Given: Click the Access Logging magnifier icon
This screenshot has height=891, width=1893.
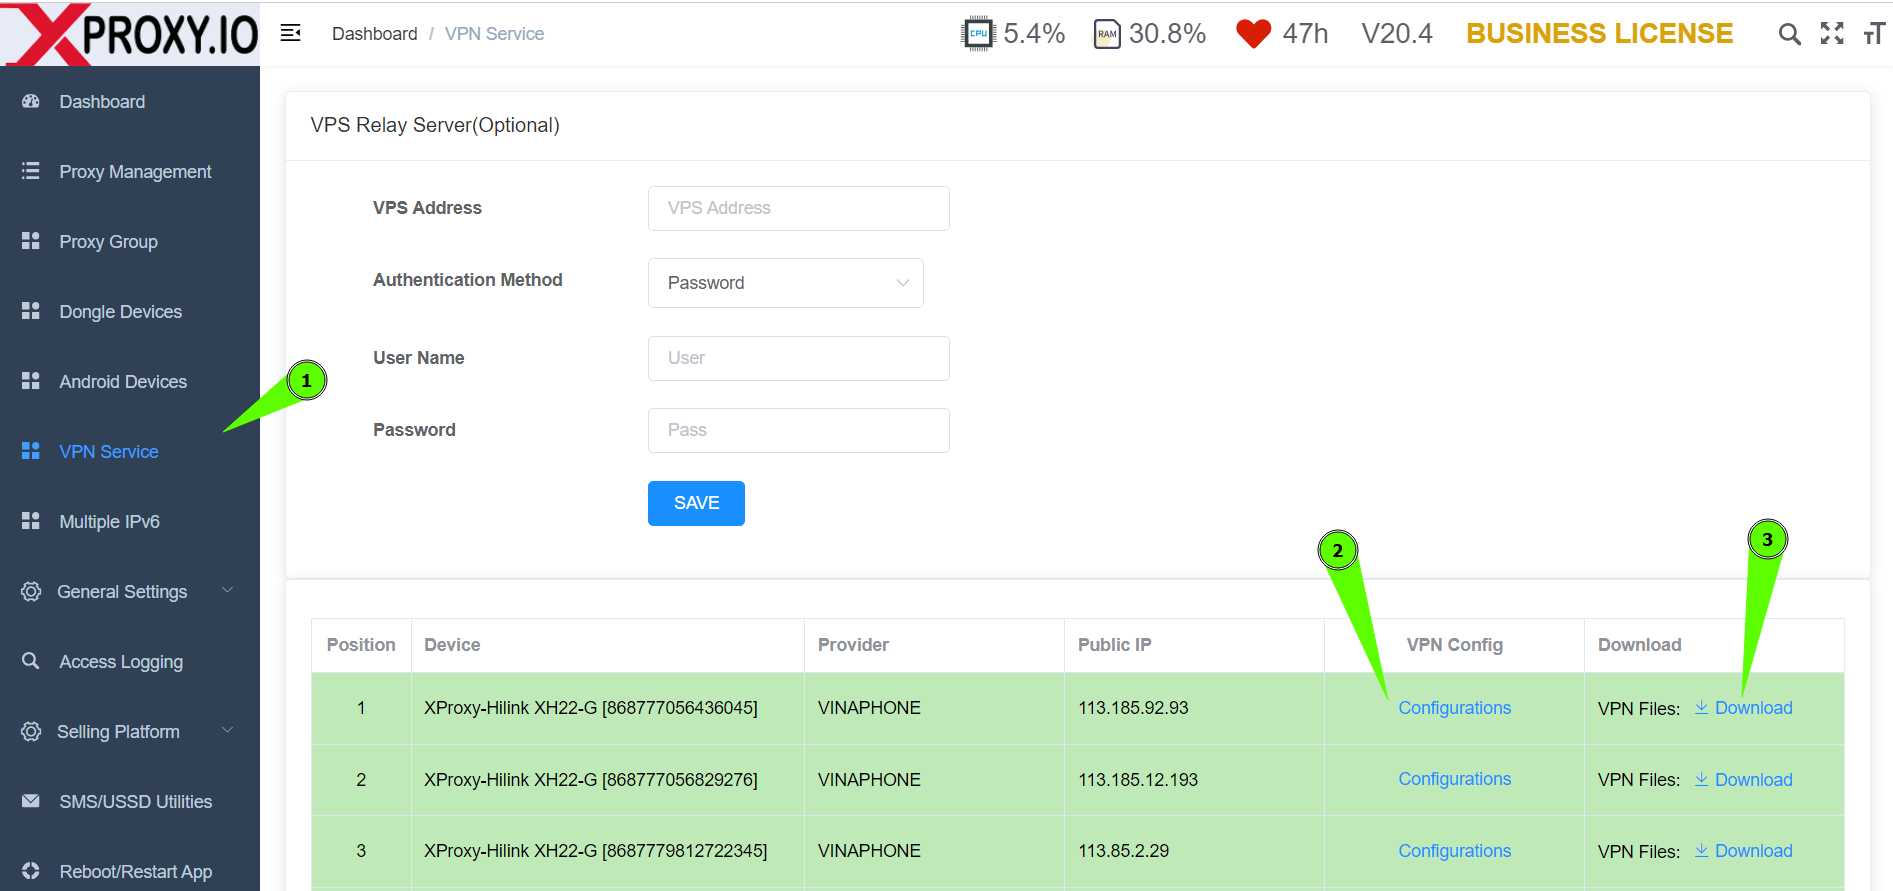Looking at the screenshot, I should click(x=31, y=661).
